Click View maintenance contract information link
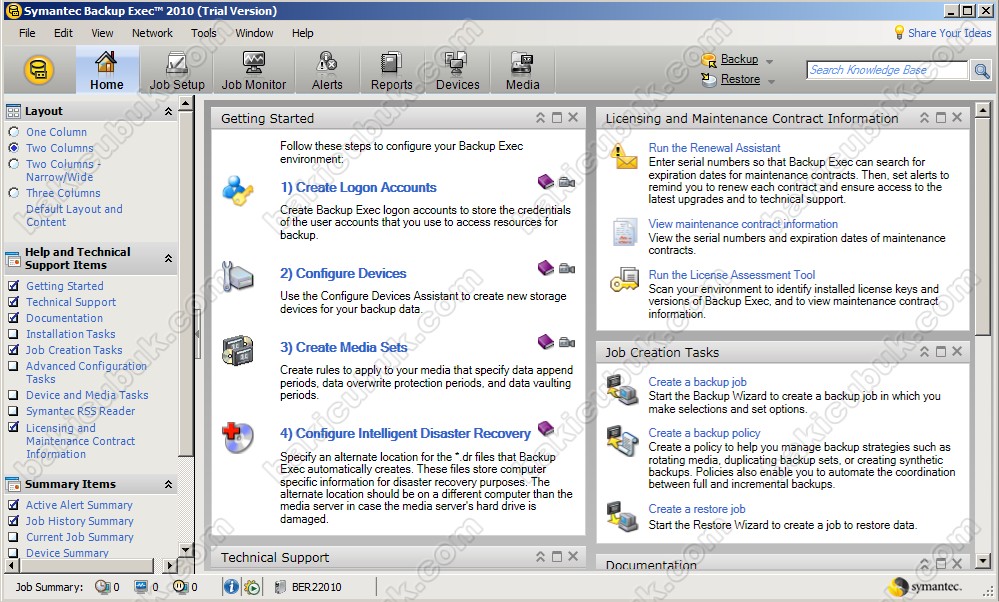 (x=743, y=224)
